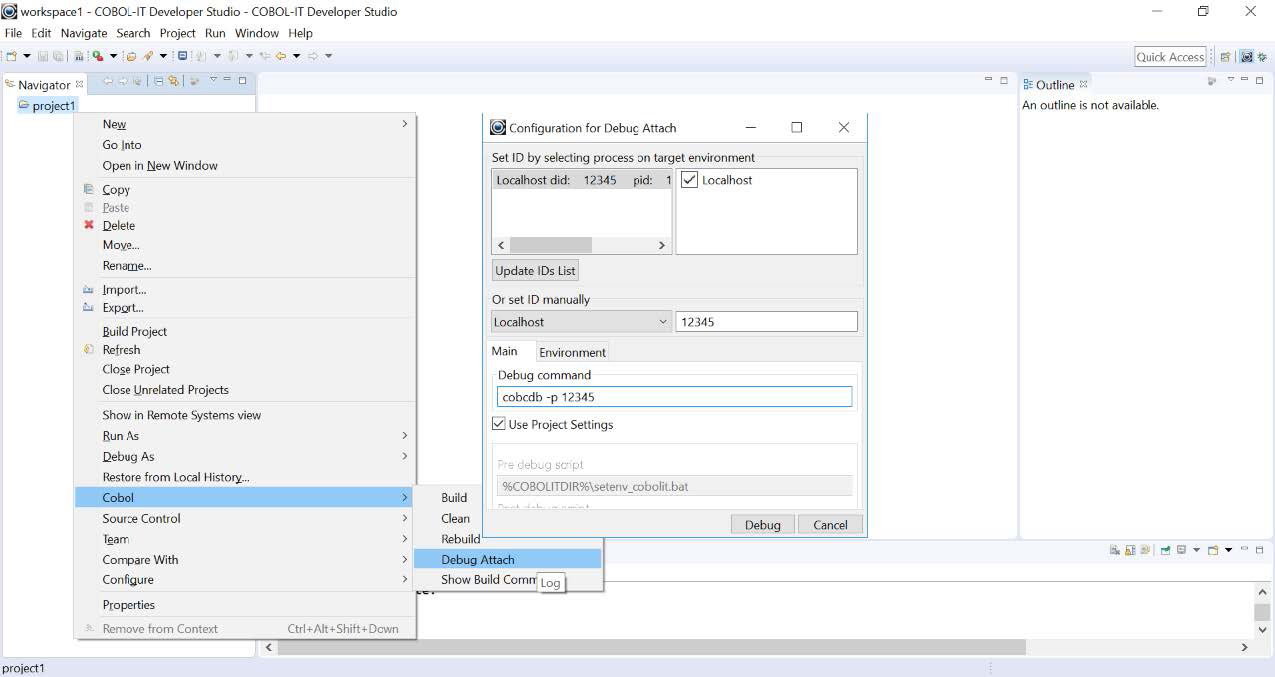This screenshot has width=1275, height=677.
Task: Open the Print tool in the toolbar
Action: coord(78,56)
